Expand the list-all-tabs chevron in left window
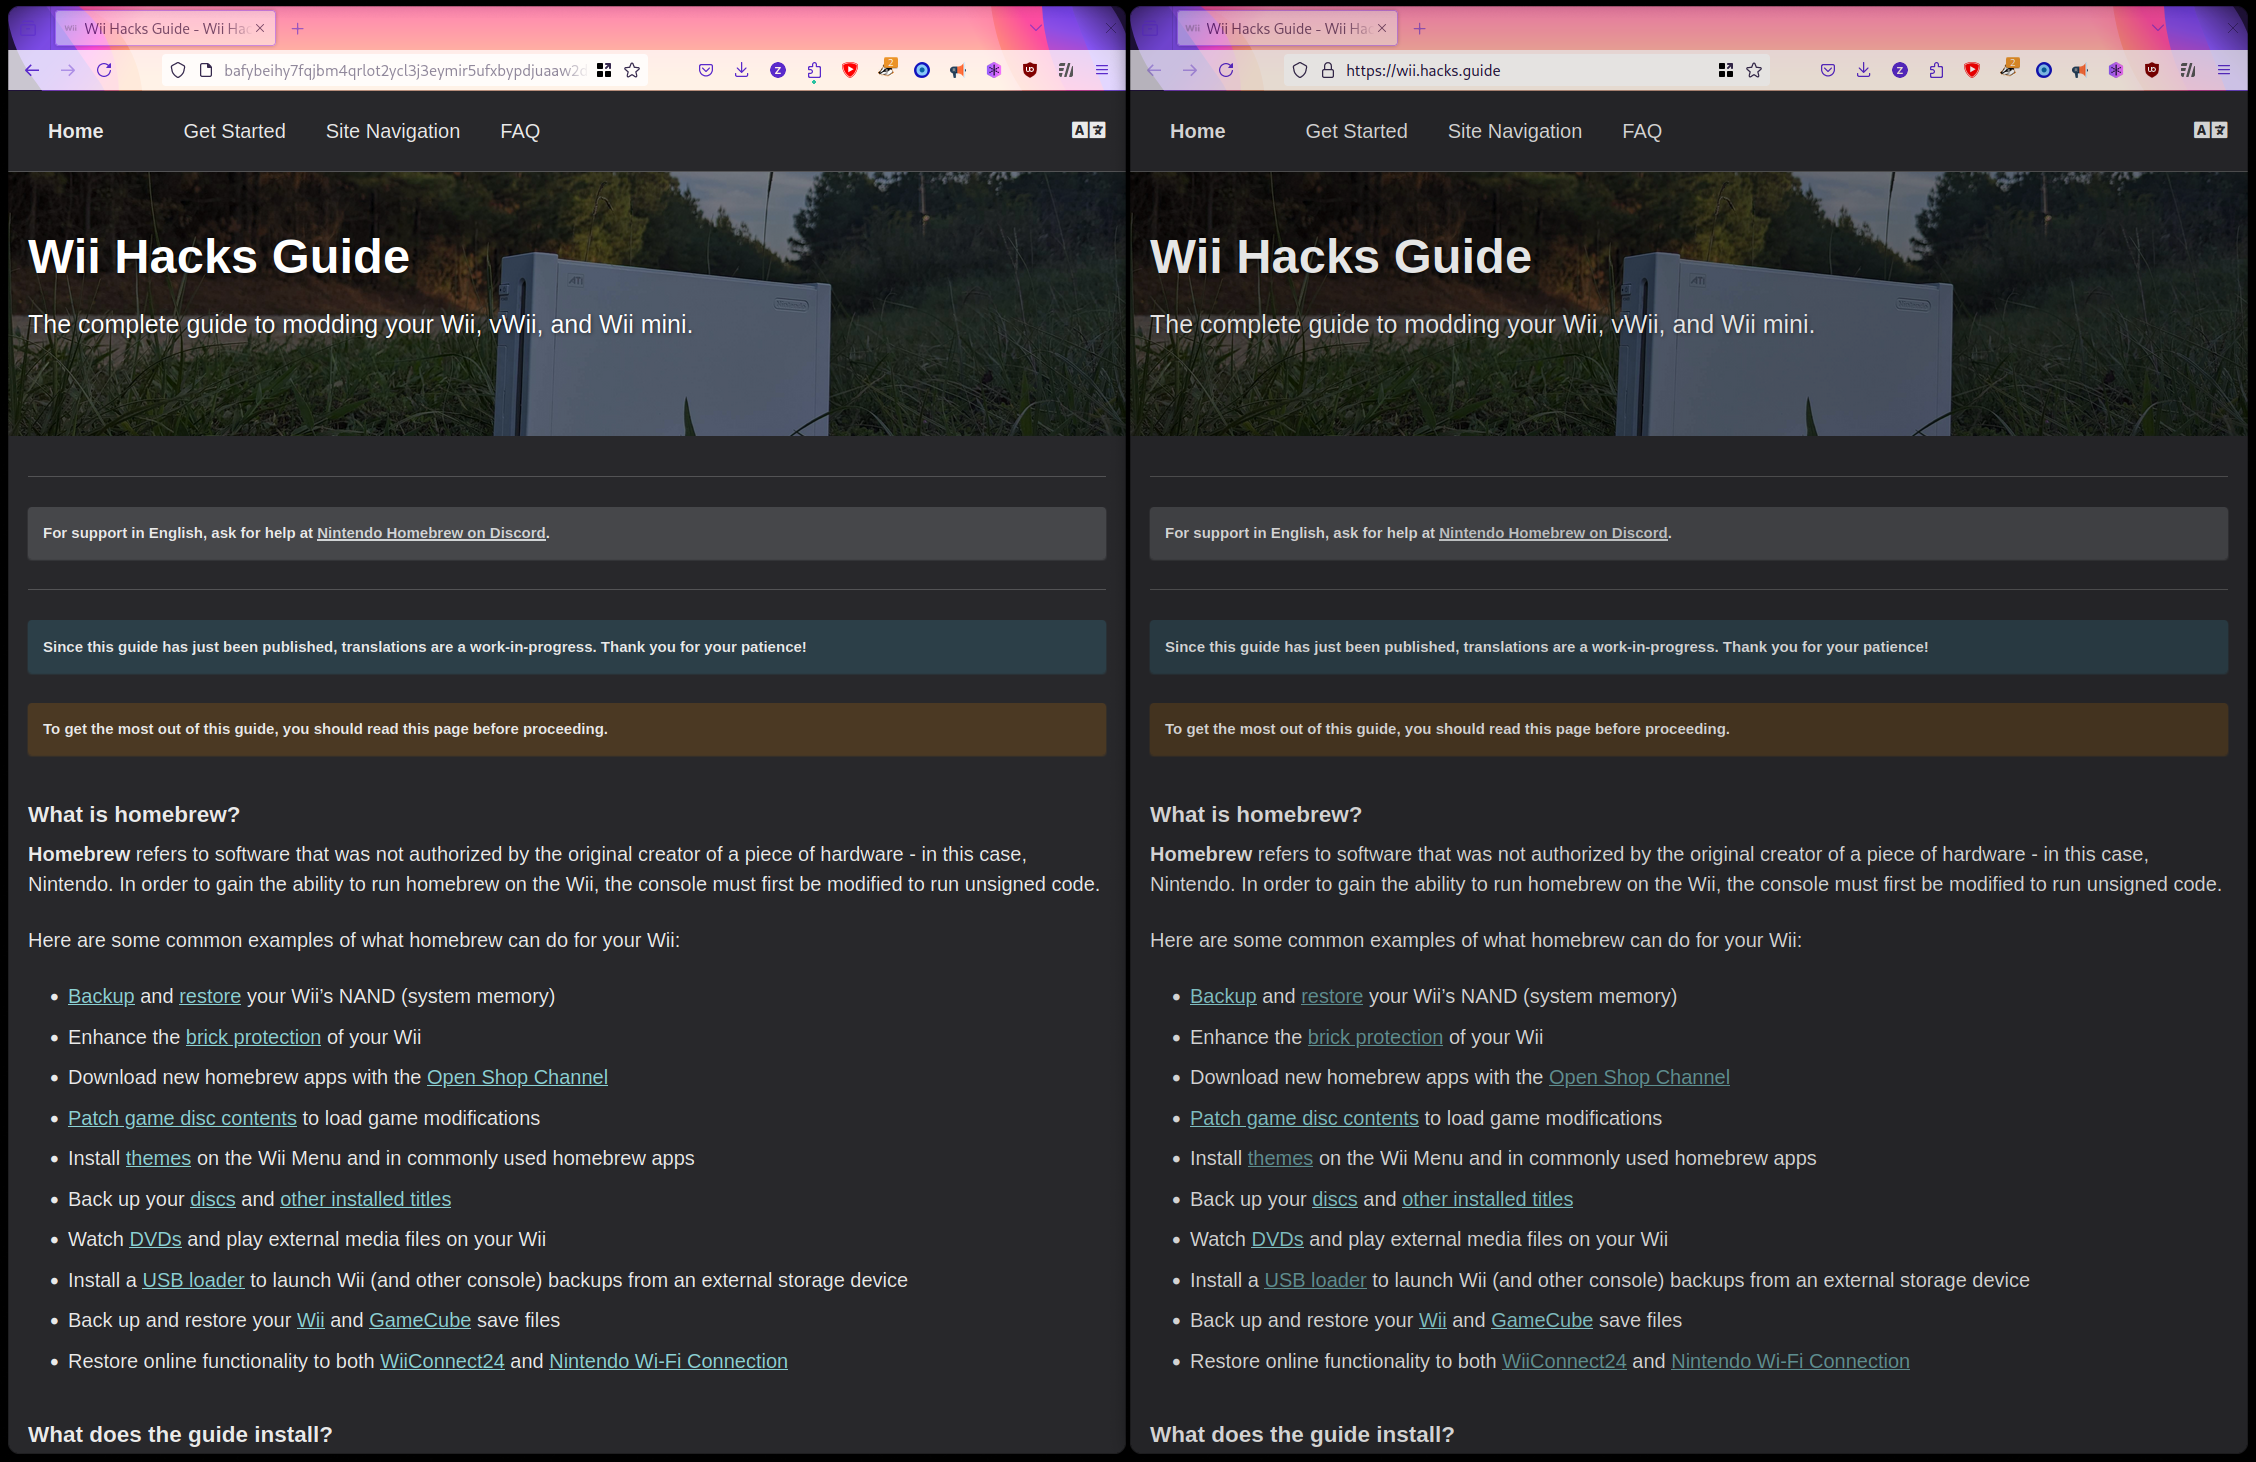 point(1036,28)
